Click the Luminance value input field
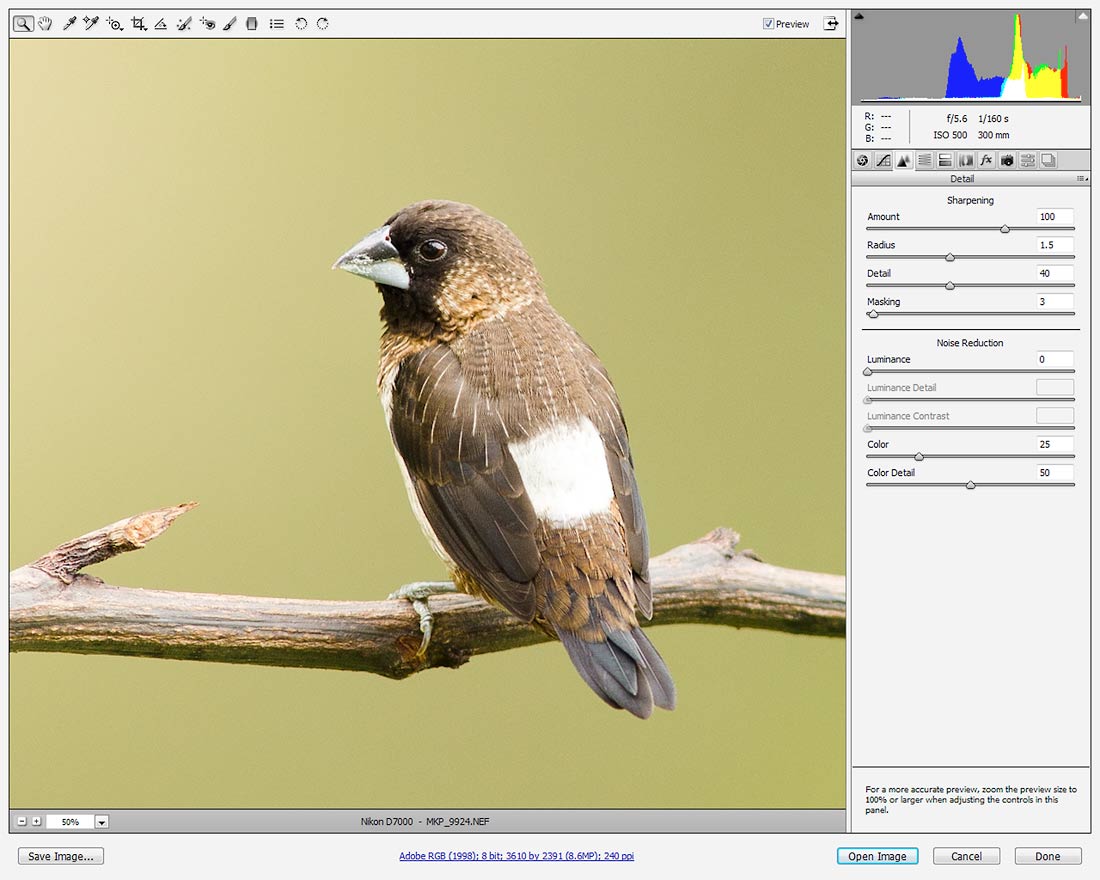Viewport: 1100px width, 880px height. click(1054, 359)
